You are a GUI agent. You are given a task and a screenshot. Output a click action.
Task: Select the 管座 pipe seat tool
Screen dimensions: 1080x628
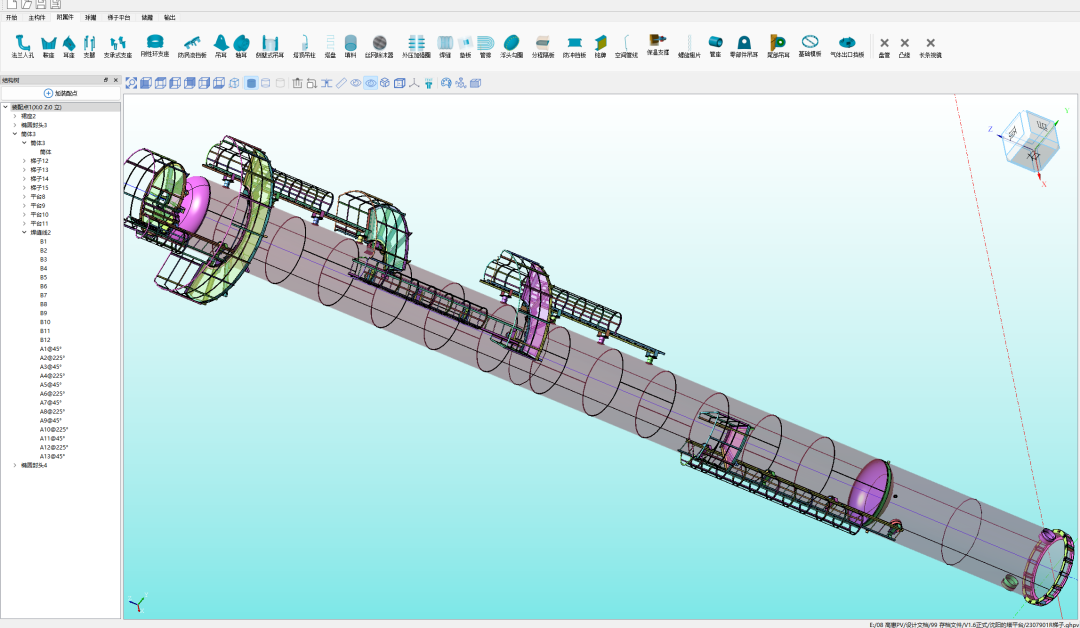click(716, 46)
